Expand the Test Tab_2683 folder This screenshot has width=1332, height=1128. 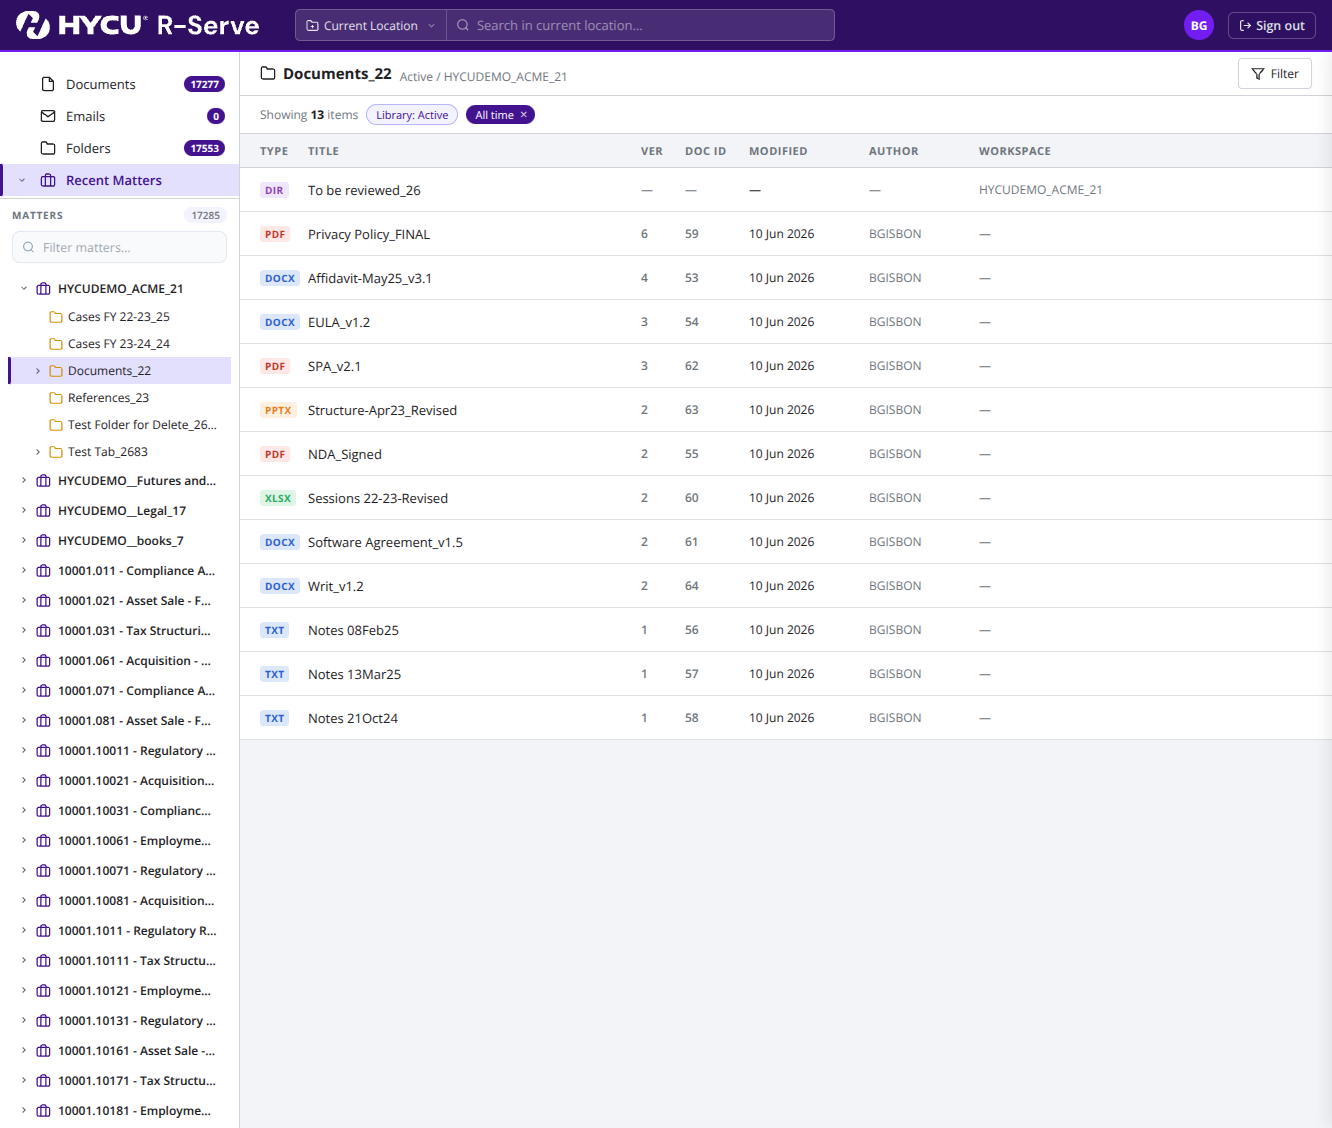(38, 452)
